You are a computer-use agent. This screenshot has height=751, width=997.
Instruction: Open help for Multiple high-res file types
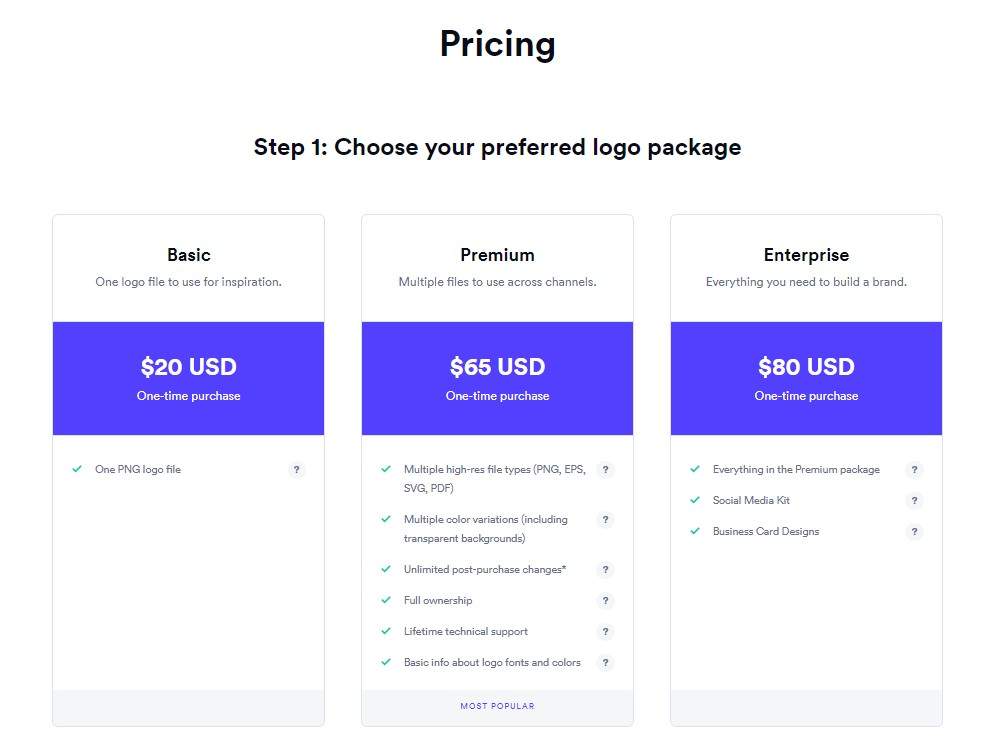(605, 470)
